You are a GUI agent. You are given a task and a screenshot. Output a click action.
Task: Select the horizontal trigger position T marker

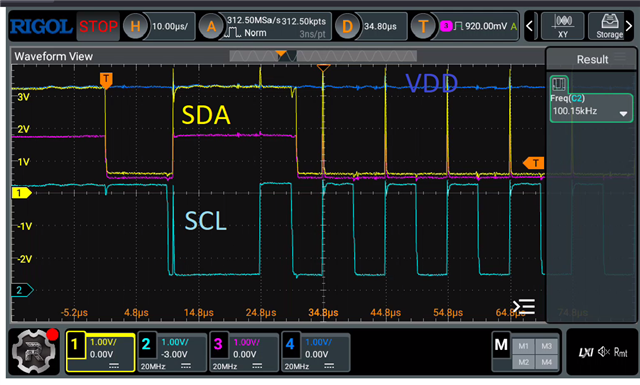[x=106, y=80]
